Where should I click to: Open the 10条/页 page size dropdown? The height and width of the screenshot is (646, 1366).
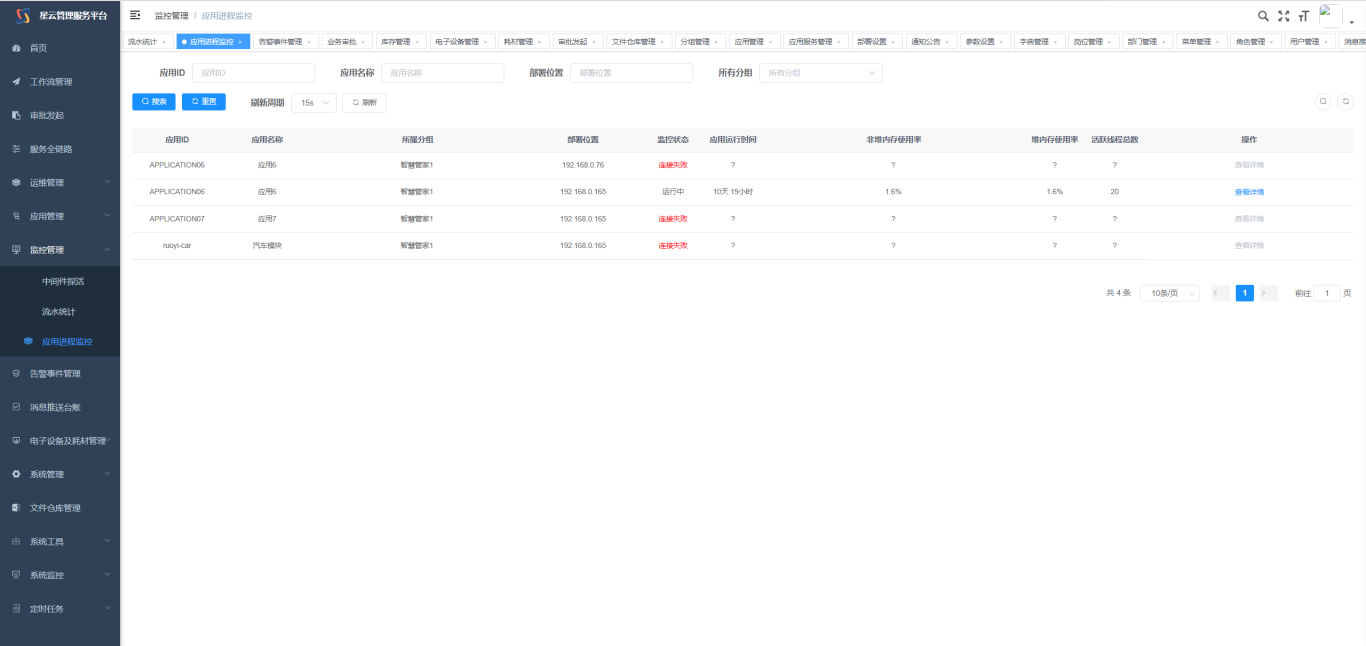point(1169,293)
